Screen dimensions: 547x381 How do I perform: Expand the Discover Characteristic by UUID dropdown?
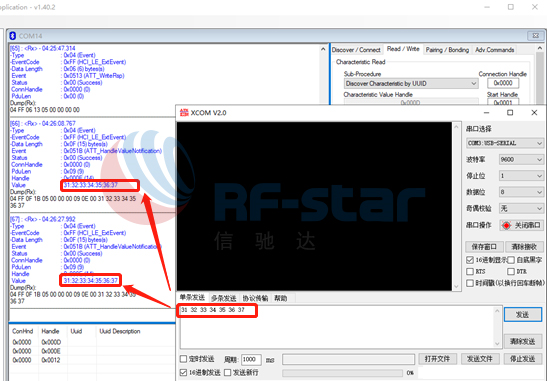point(411,83)
